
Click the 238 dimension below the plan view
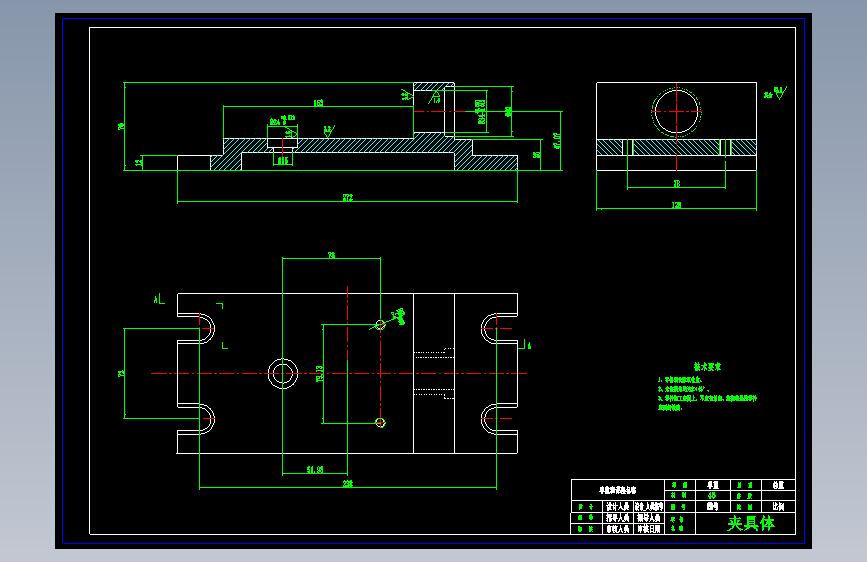pos(347,483)
